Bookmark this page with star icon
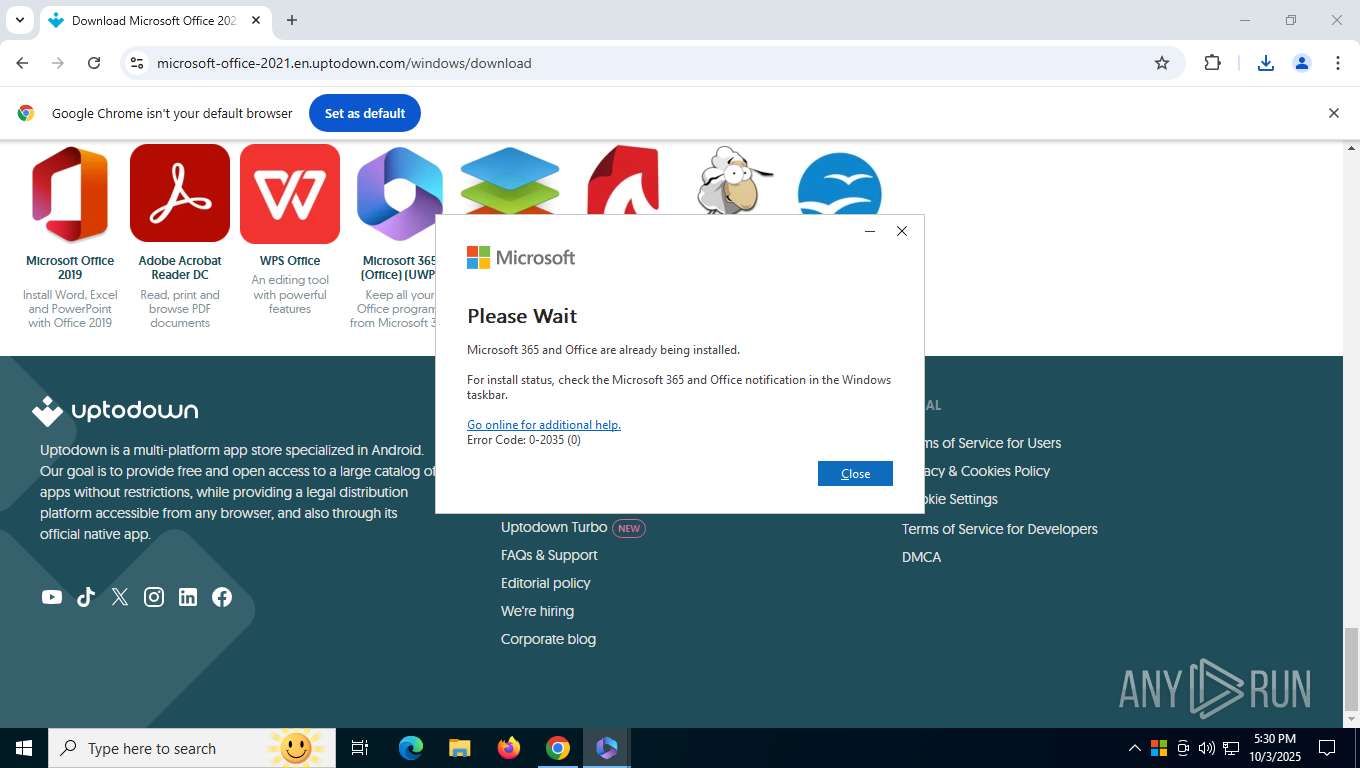Screen dimensions: 1360x768 click(1162, 63)
